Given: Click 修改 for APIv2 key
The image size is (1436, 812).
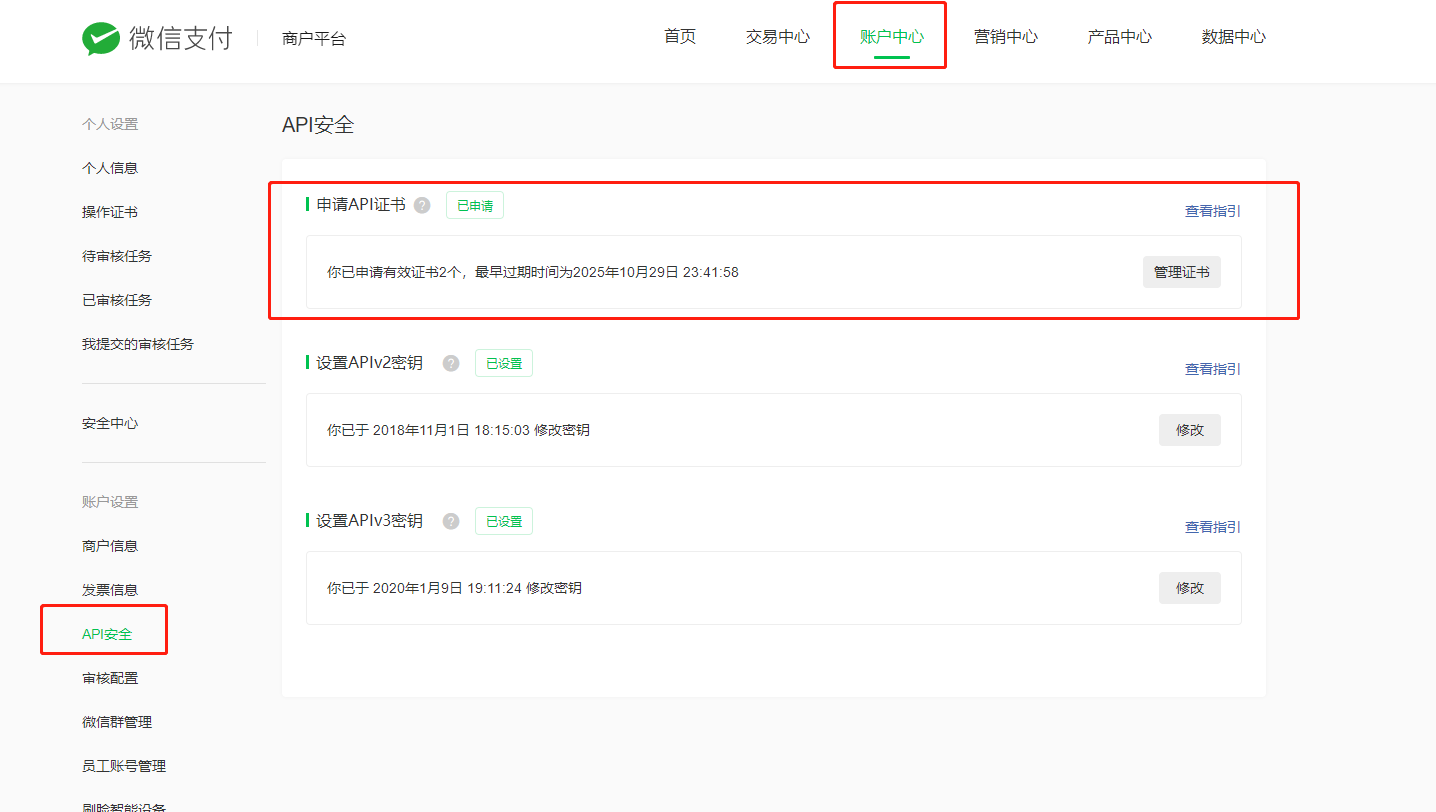Looking at the screenshot, I should 1189,430.
